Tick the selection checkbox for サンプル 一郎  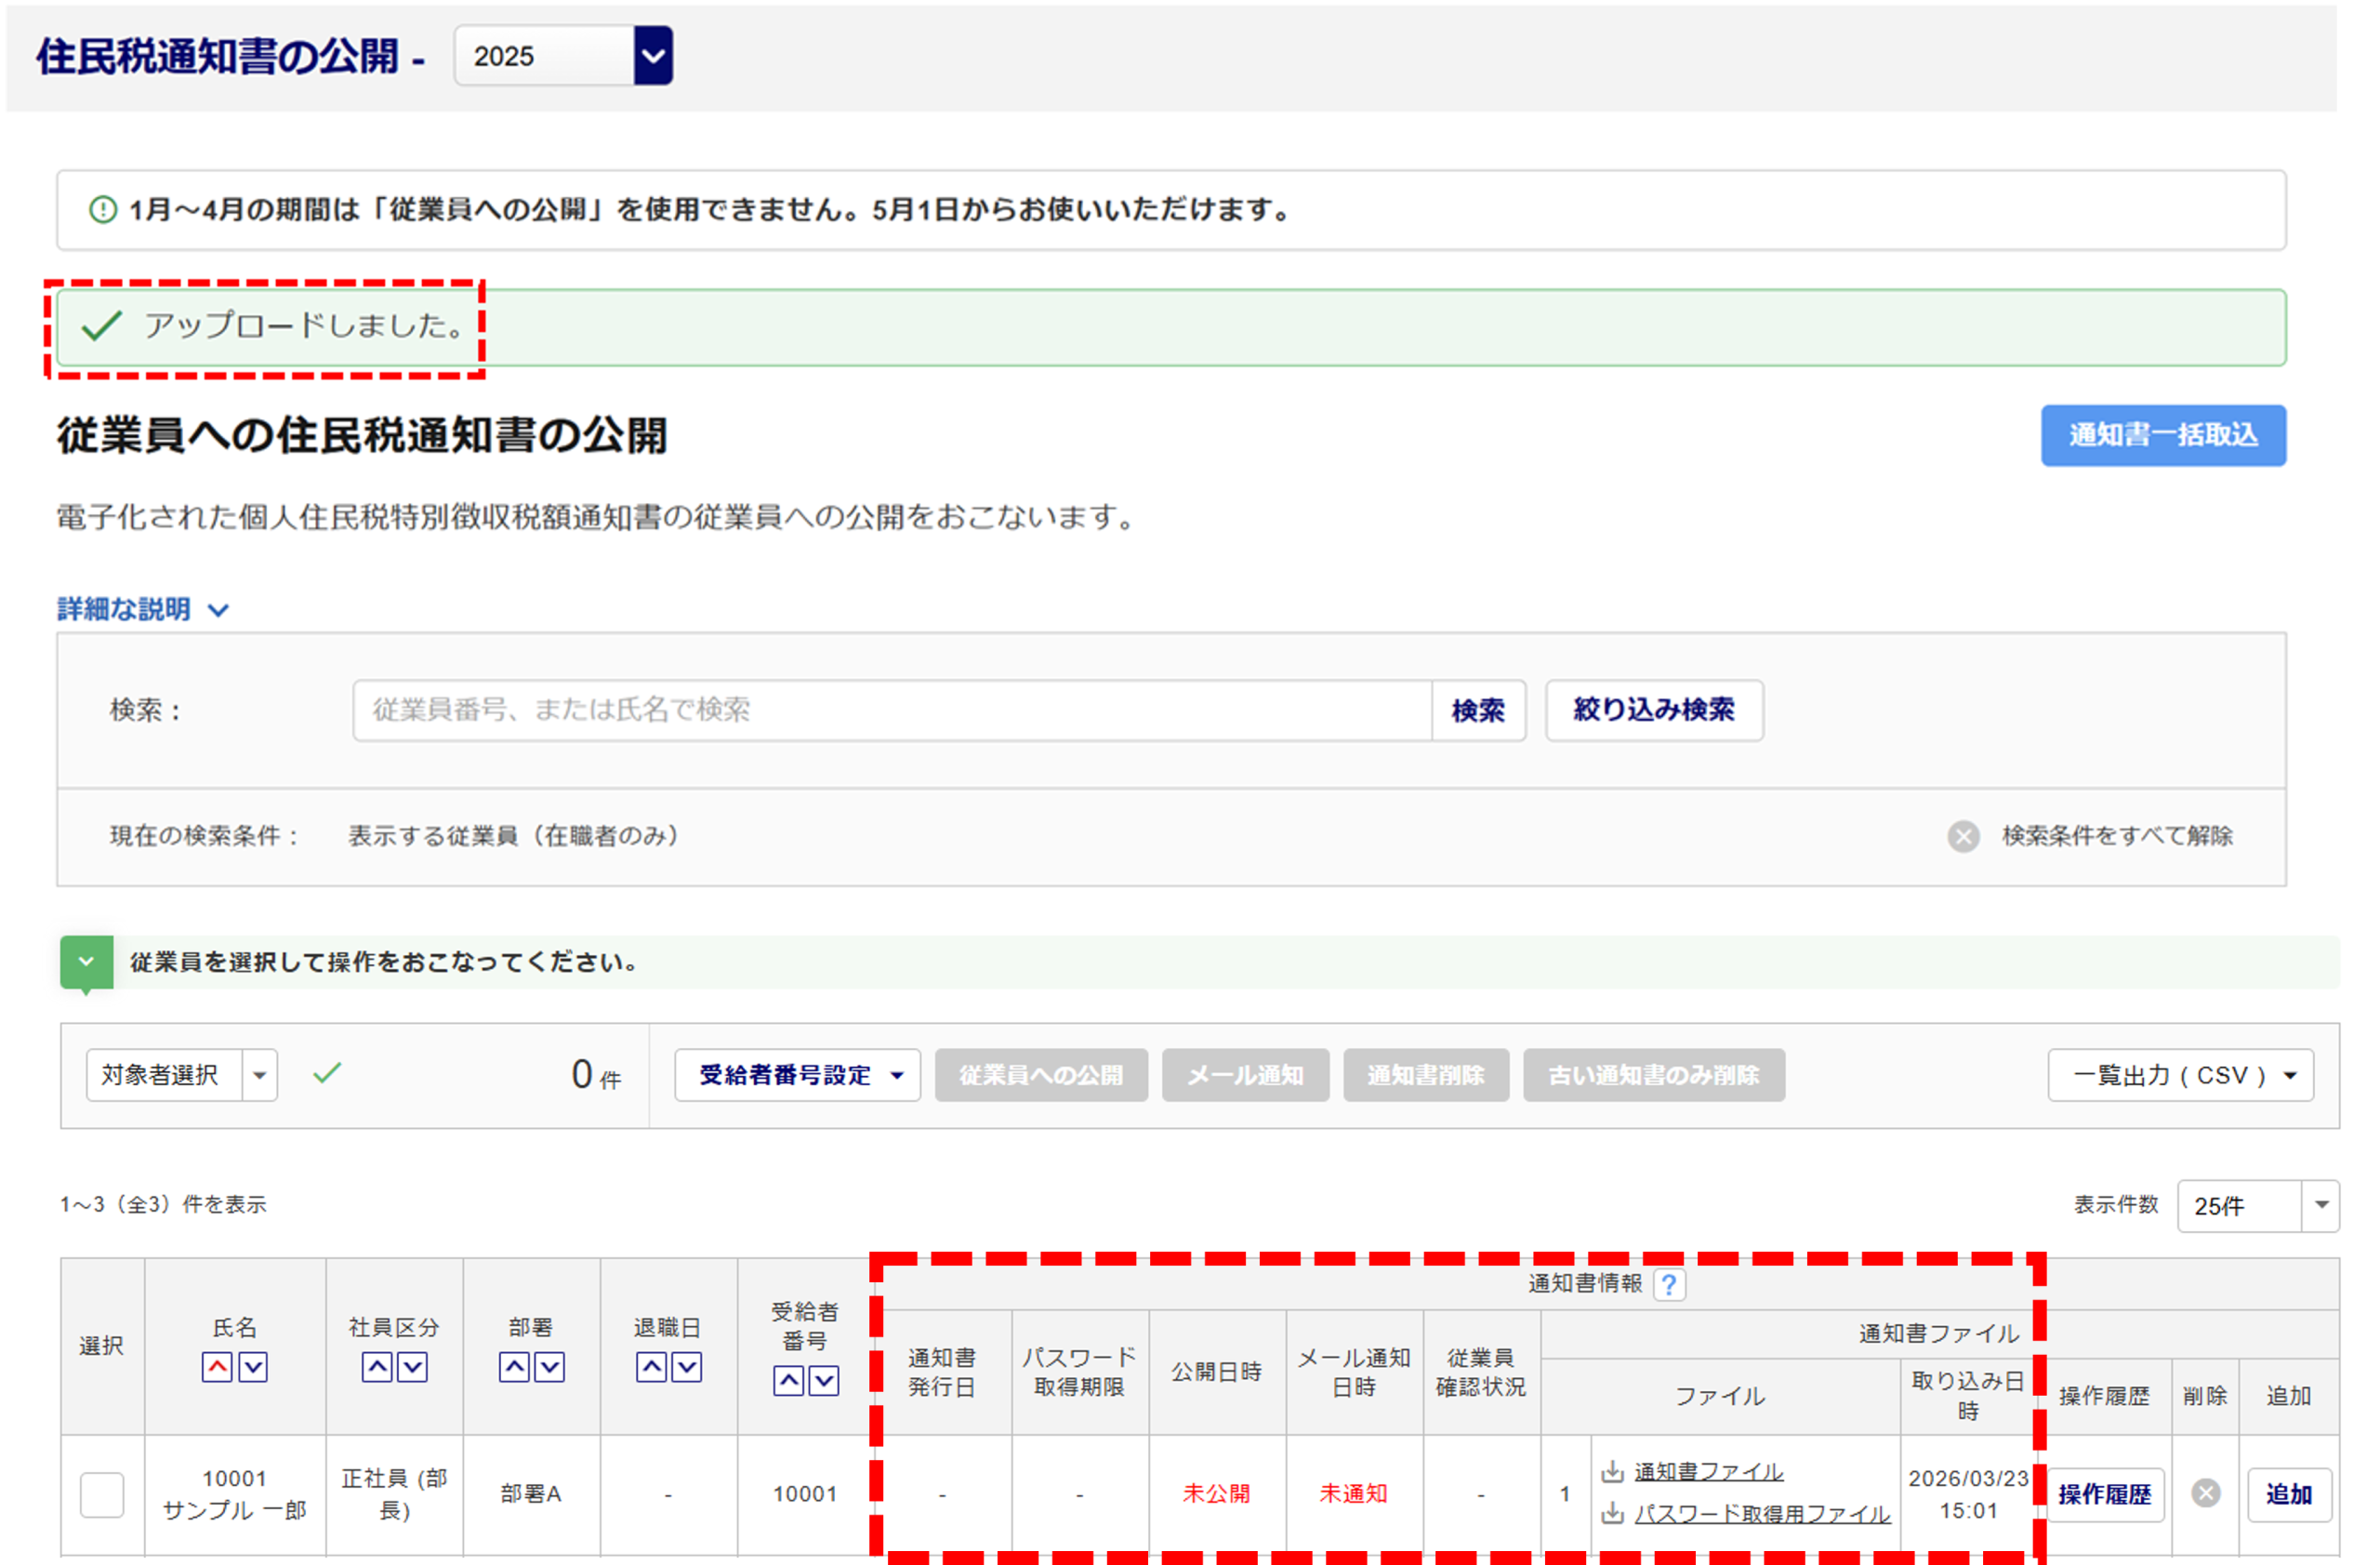[102, 1494]
